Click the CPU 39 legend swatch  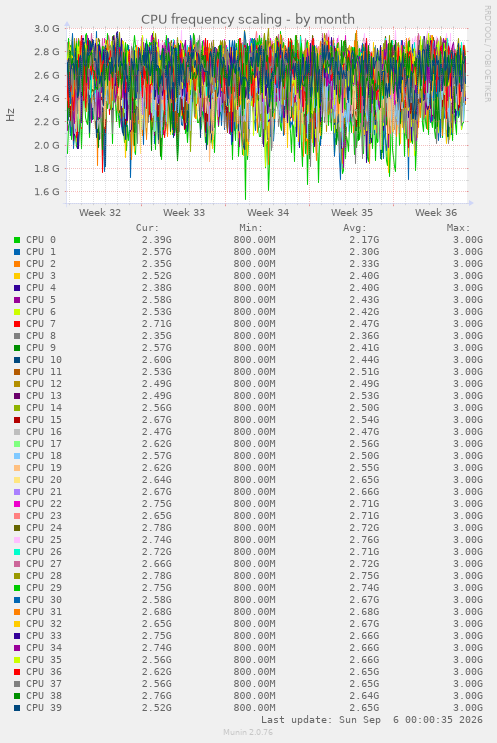coord(17,708)
